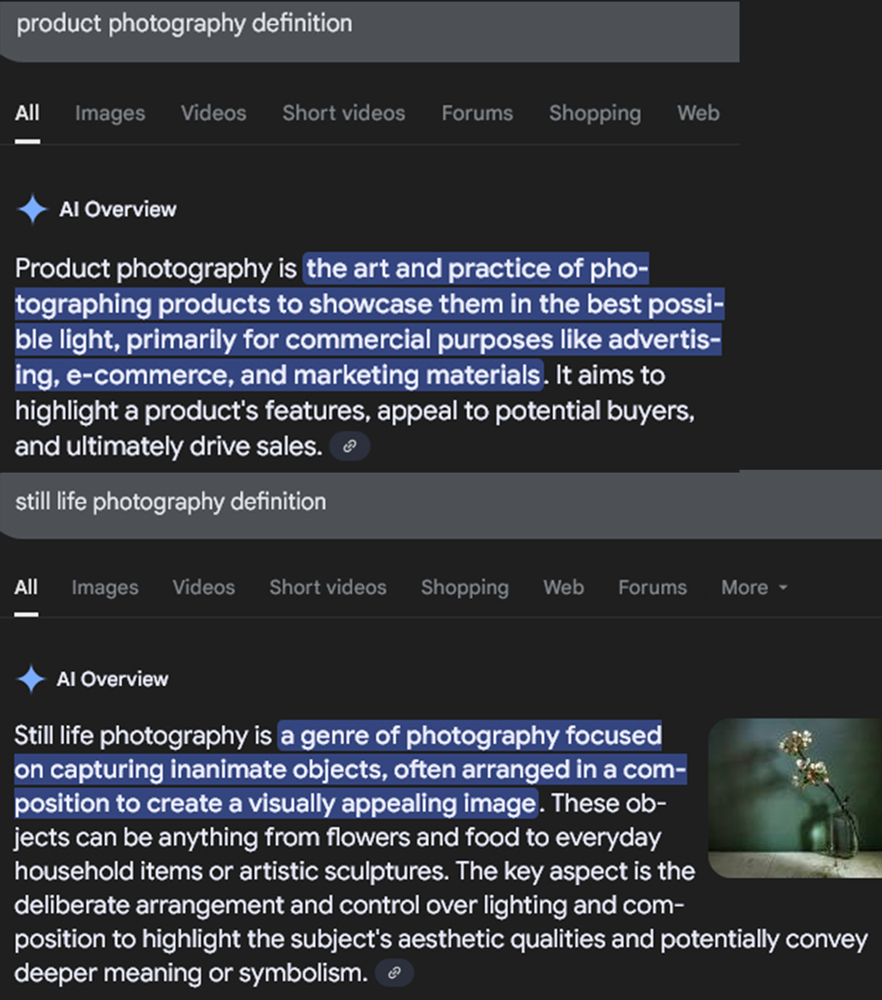Viewport: 882px width, 1000px height.
Task: Go to Forums tab in still life results
Action: tap(652, 587)
